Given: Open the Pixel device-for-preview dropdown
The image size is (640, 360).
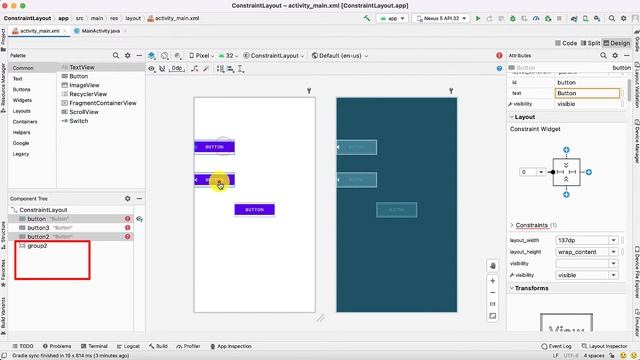Looking at the screenshot, I should 201,56.
